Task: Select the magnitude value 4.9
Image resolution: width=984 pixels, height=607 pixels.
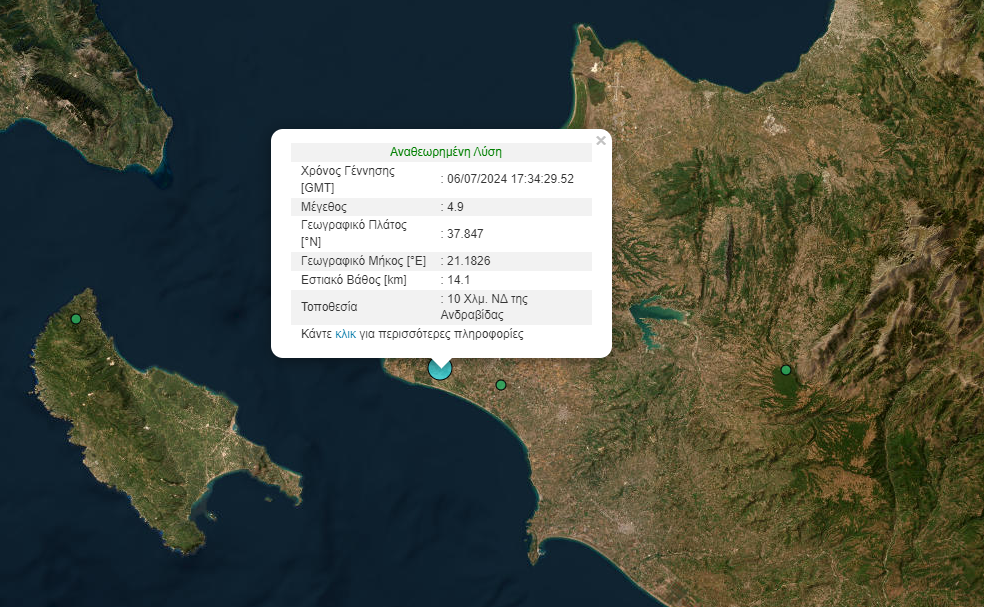Action: coord(455,207)
